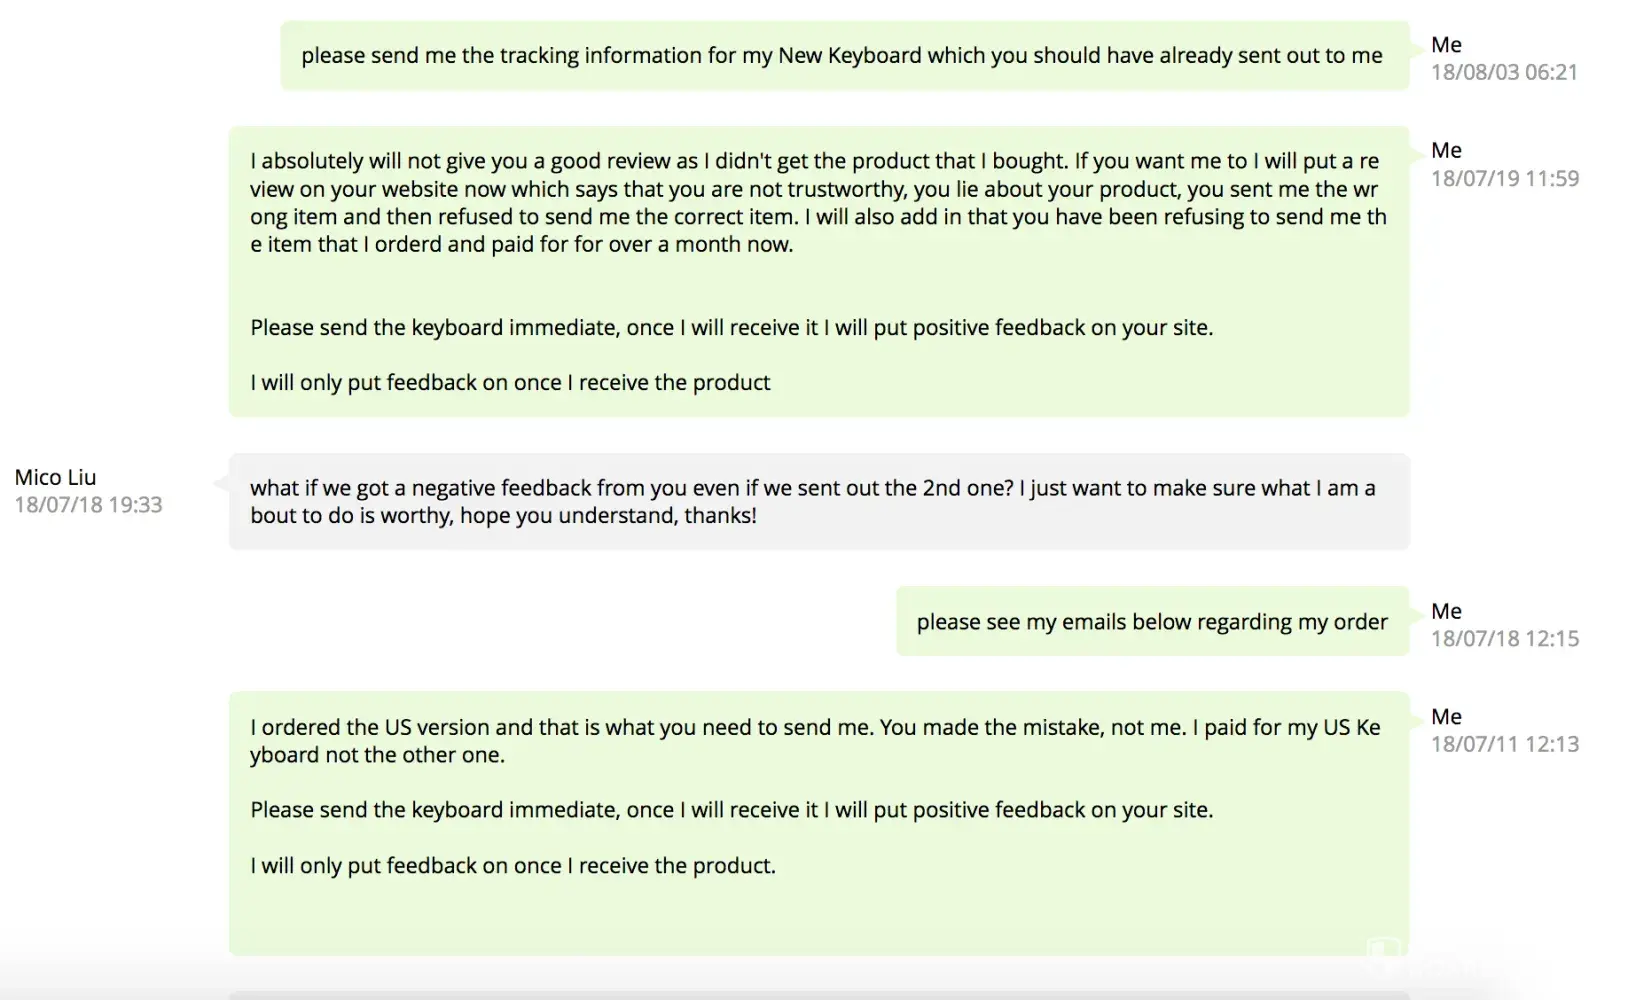Screen dimensions: 1628x1000
Task: Click the 18/08/03 06:21 timestamp
Action: coord(1503,72)
